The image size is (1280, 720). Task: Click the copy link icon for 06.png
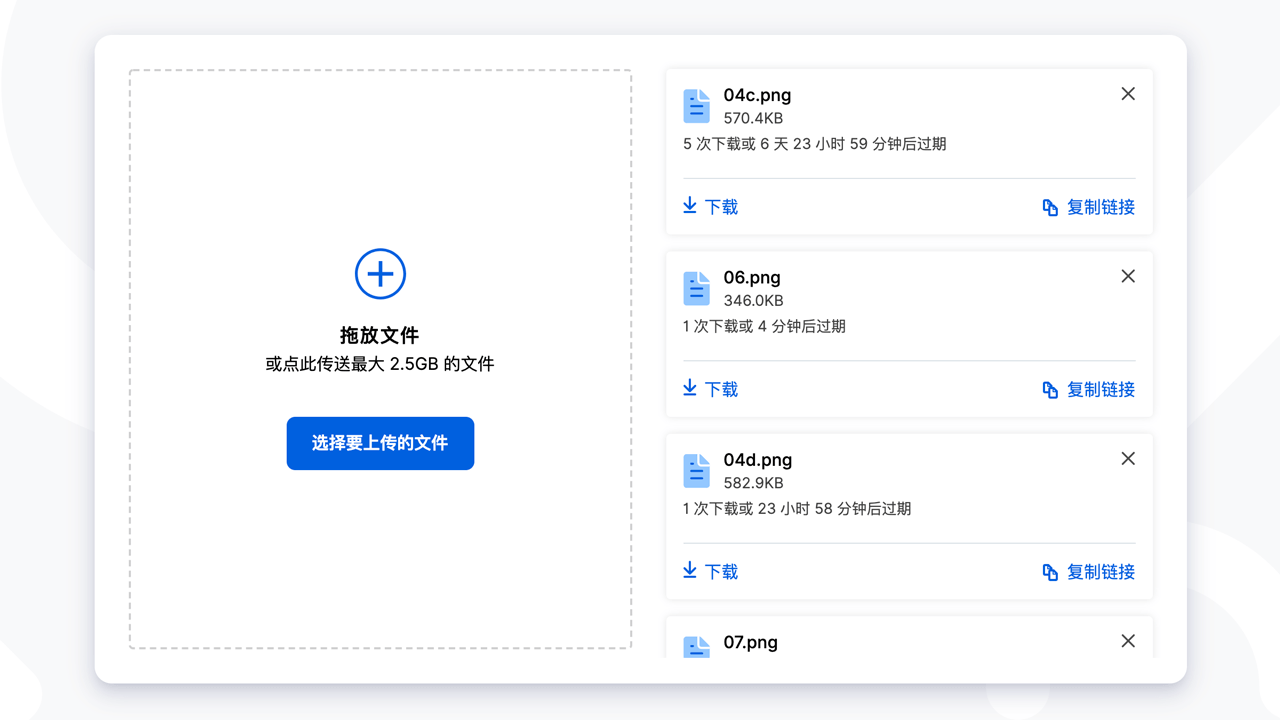click(1050, 390)
